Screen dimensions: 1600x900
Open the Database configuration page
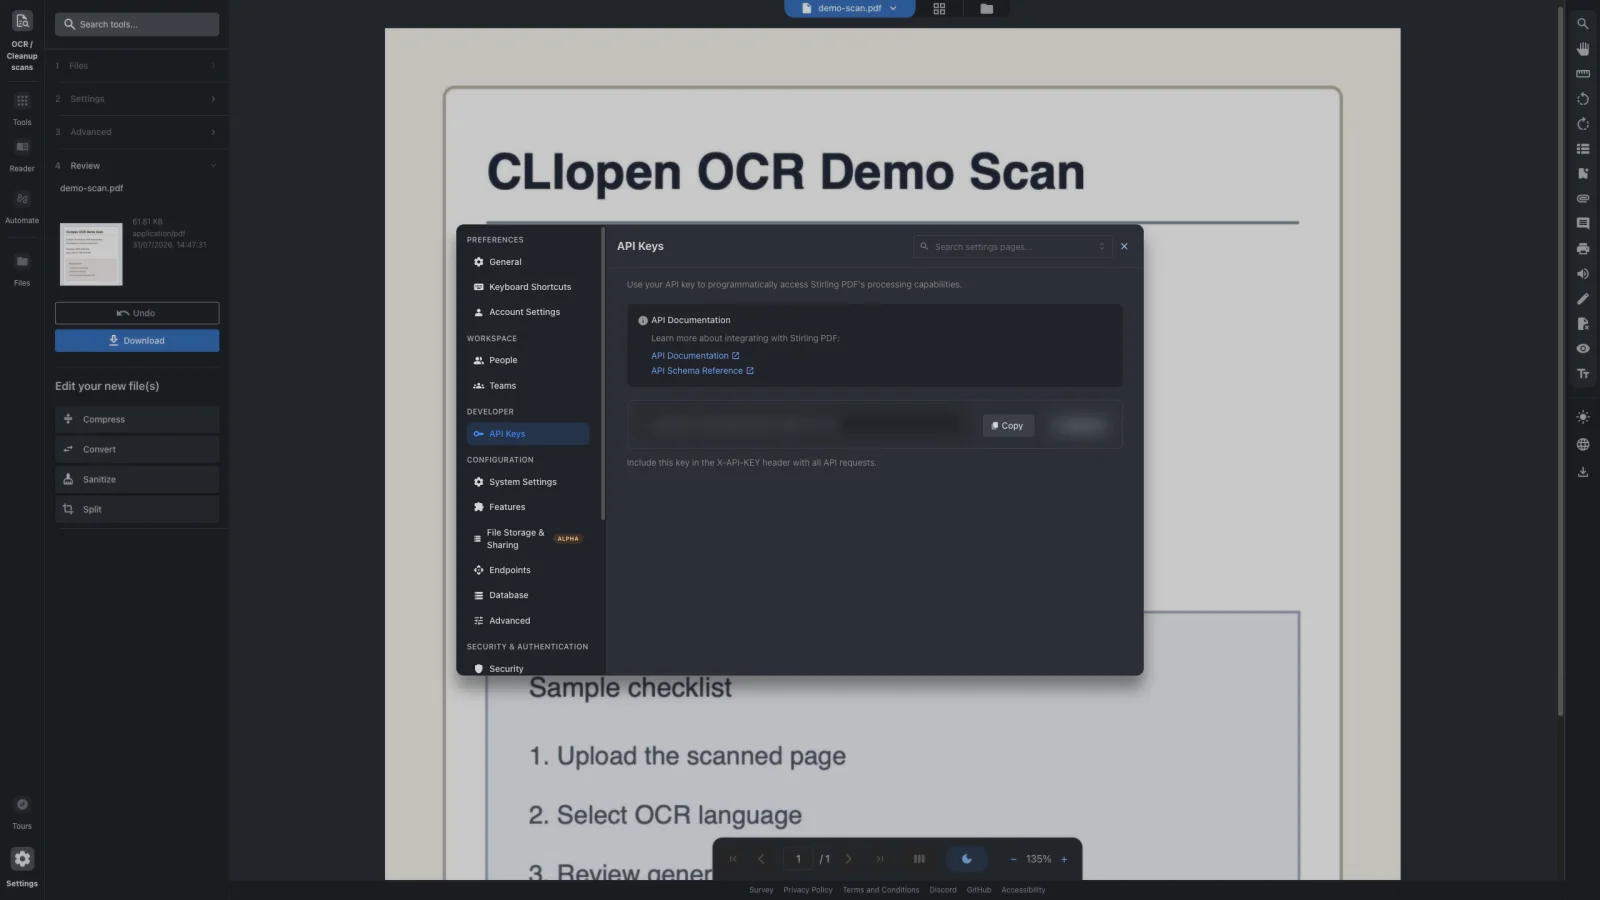pos(528,595)
